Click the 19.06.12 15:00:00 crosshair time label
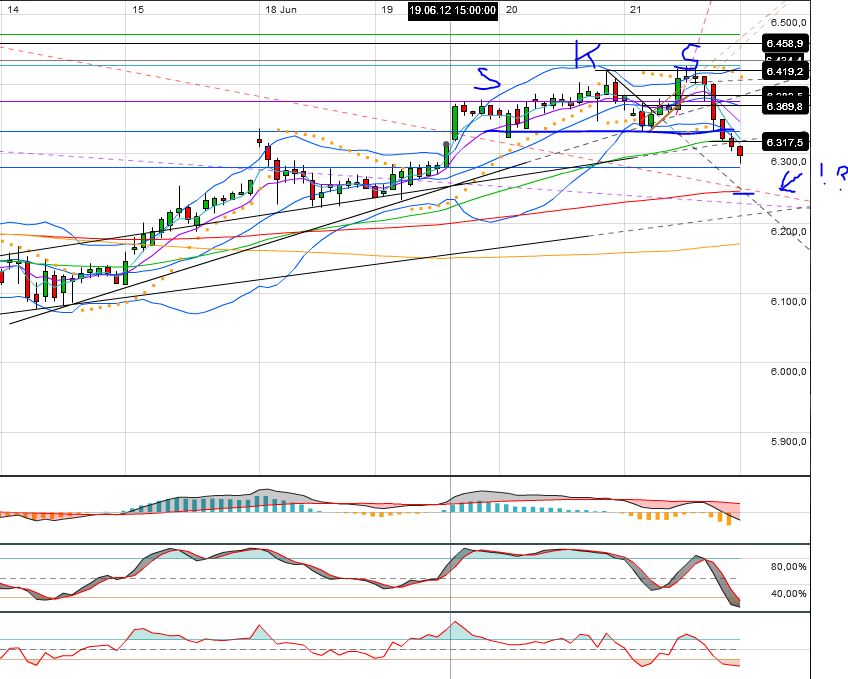Viewport: 848px width, 679px height. tap(453, 10)
